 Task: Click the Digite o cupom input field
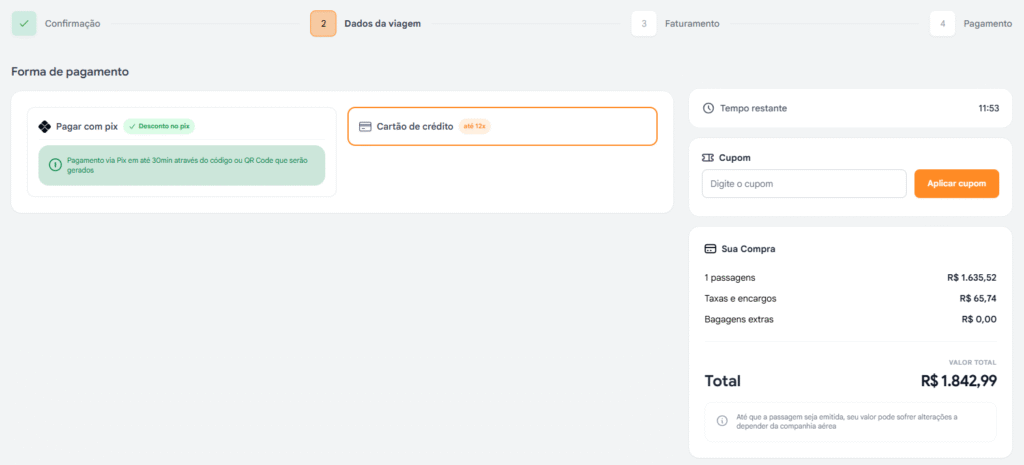(x=803, y=184)
